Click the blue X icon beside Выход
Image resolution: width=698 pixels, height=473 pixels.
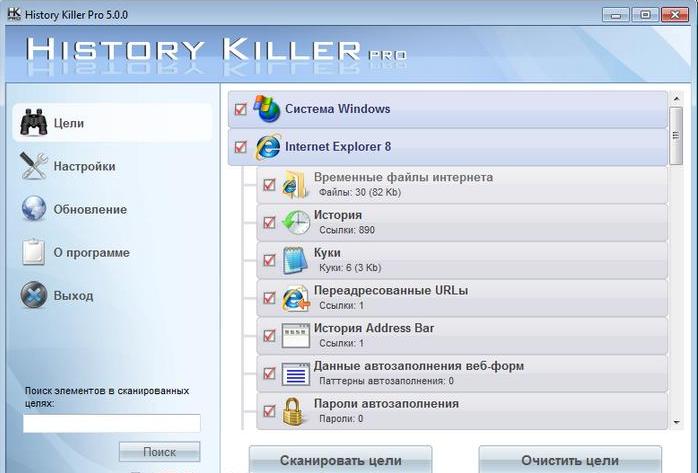(34, 295)
